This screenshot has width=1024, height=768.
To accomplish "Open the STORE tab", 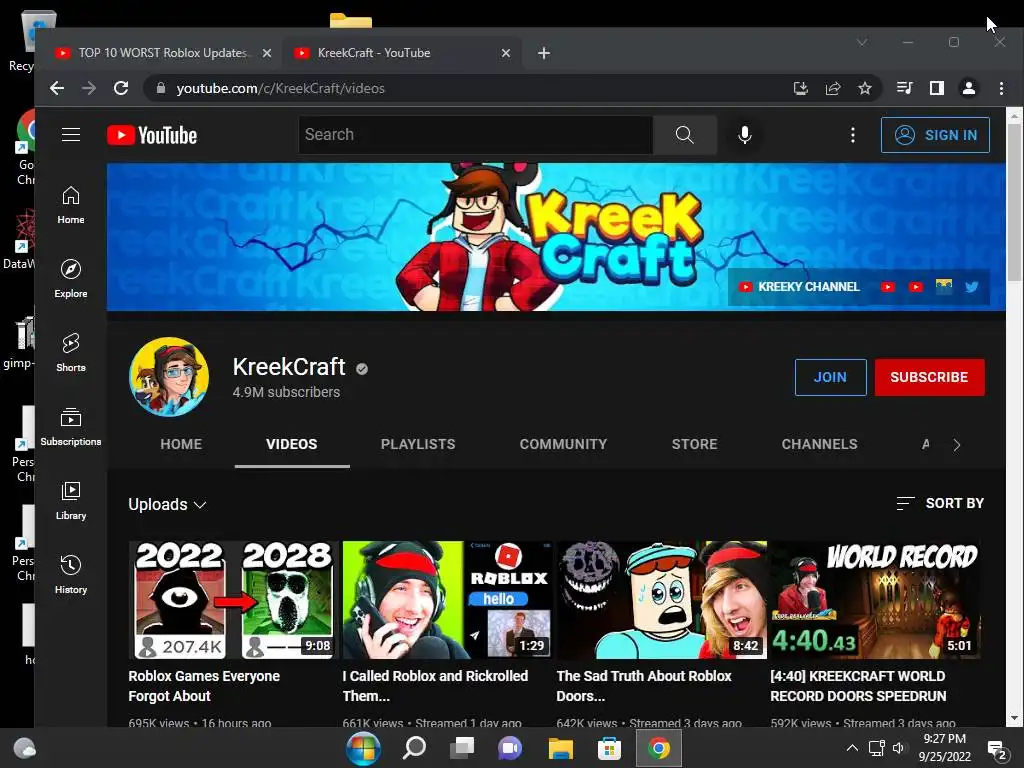I will point(694,444).
